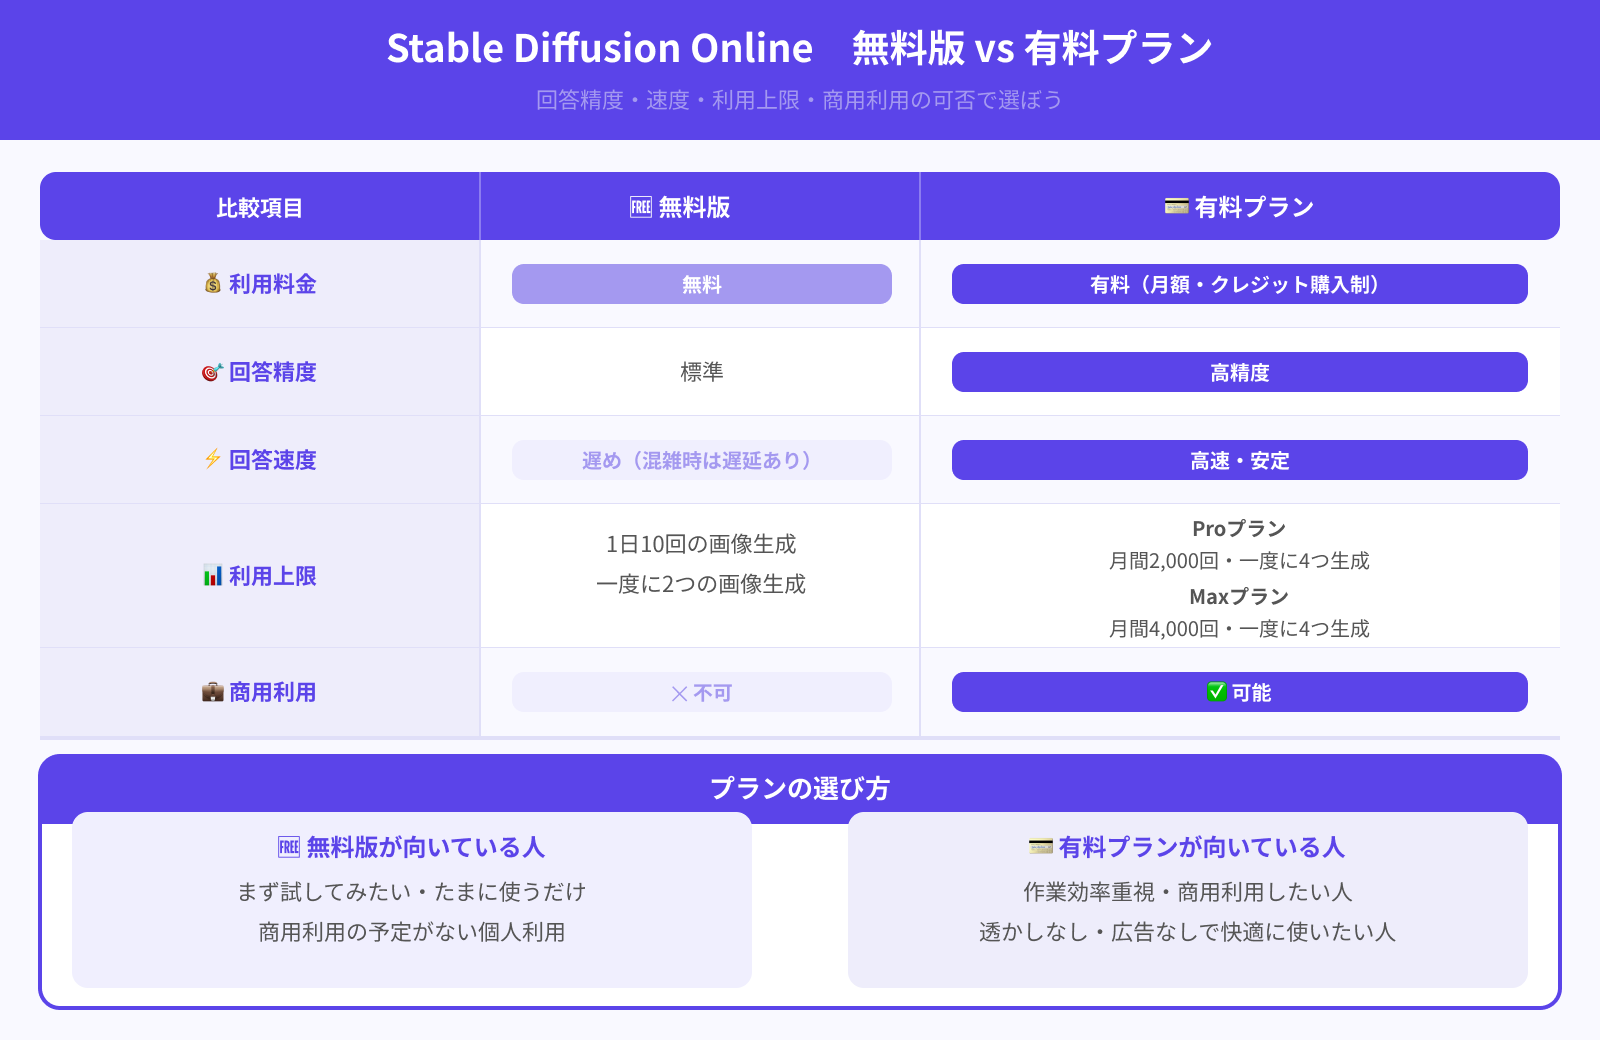Click the briefcase icon beside 商用利用
Viewport: 1600px width, 1040px height.
[x=212, y=692]
